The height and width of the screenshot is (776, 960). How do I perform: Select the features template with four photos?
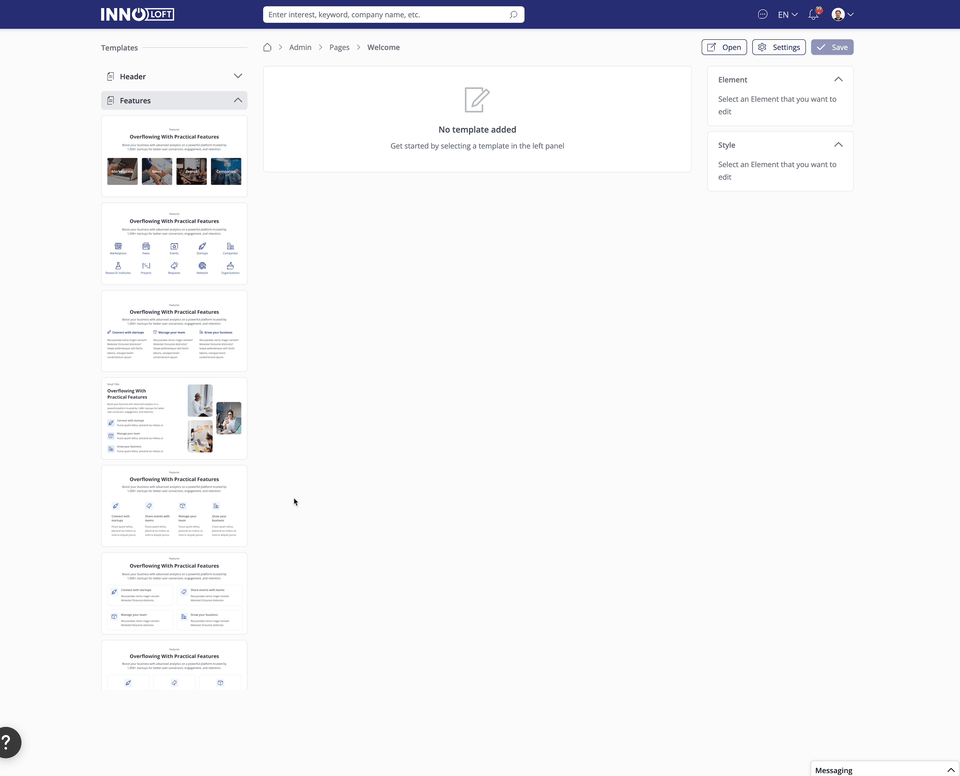pos(174,155)
